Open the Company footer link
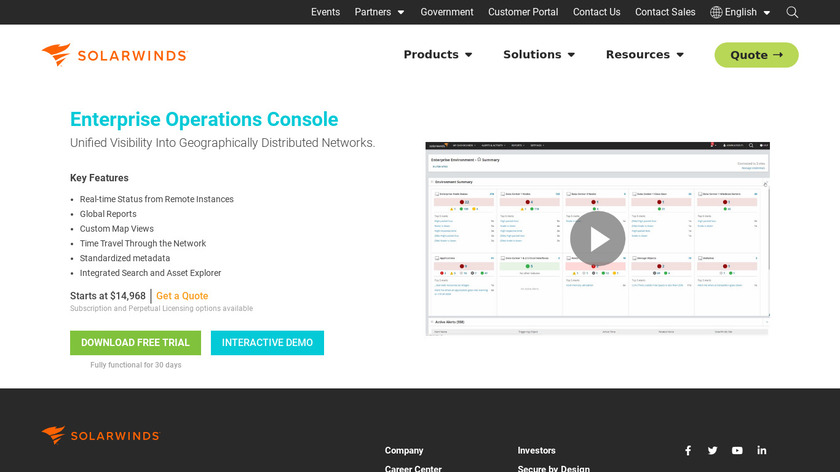The width and height of the screenshot is (840, 472). [404, 451]
